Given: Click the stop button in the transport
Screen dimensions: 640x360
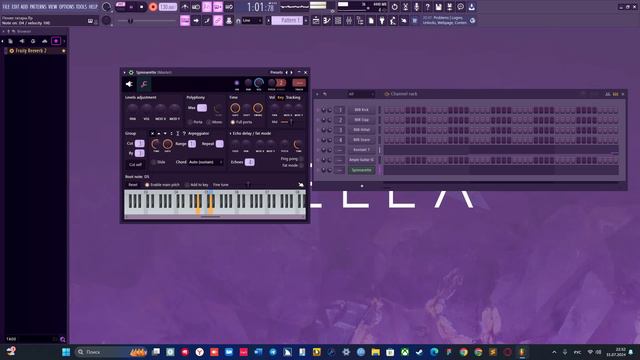Looking at the screenshot, I should coord(142,7).
